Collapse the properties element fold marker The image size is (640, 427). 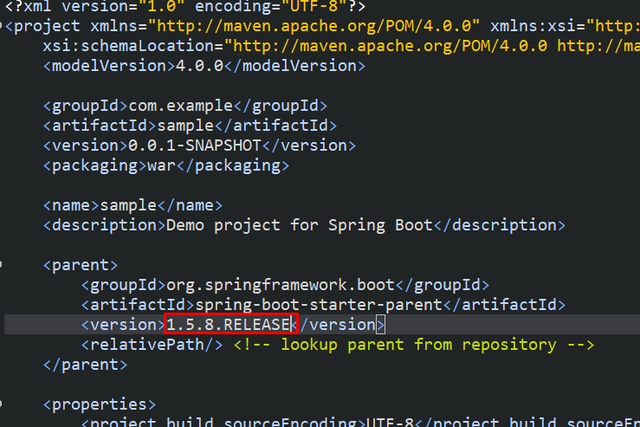point(3,404)
